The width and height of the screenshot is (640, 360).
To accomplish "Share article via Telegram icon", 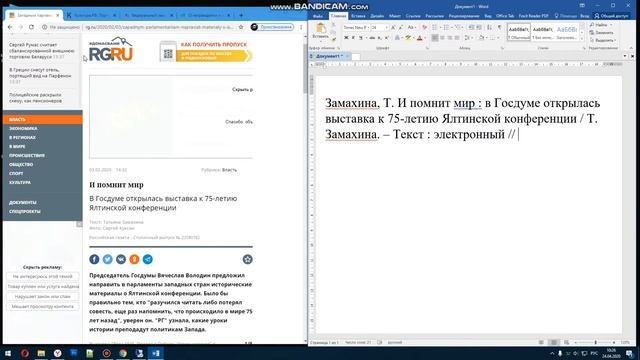I will pos(148,259).
